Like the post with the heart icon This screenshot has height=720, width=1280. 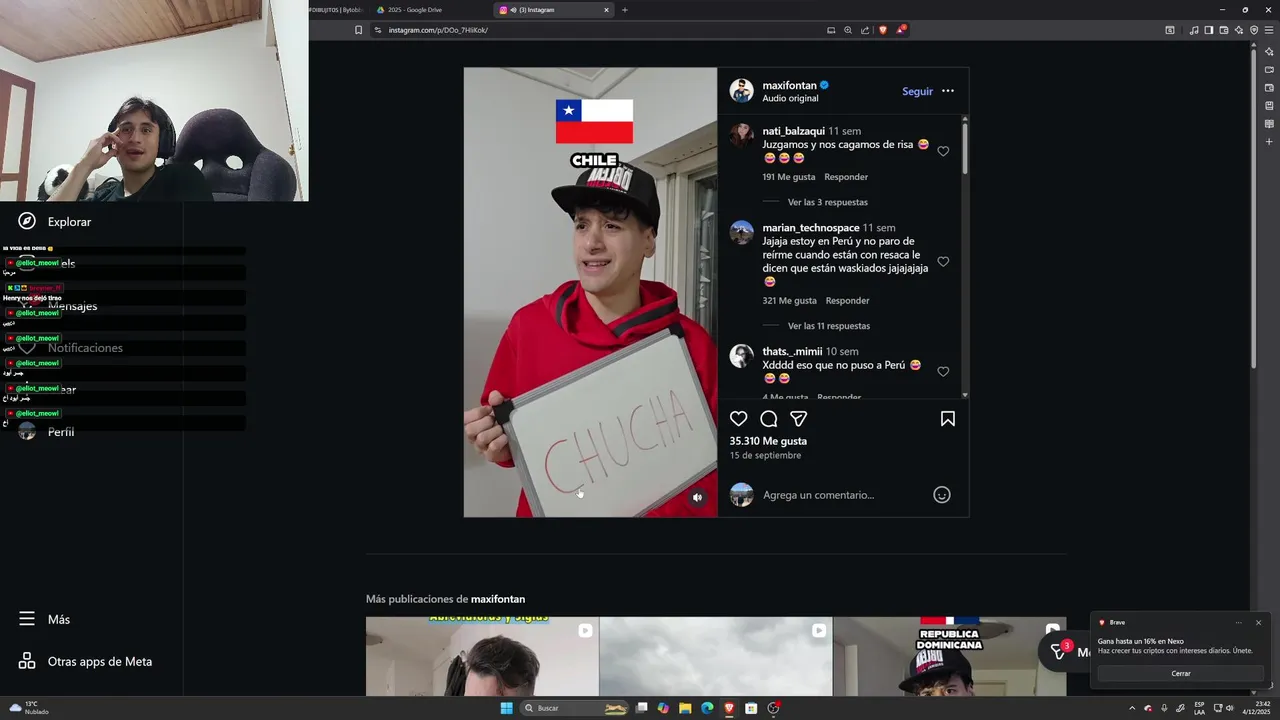tap(738, 419)
